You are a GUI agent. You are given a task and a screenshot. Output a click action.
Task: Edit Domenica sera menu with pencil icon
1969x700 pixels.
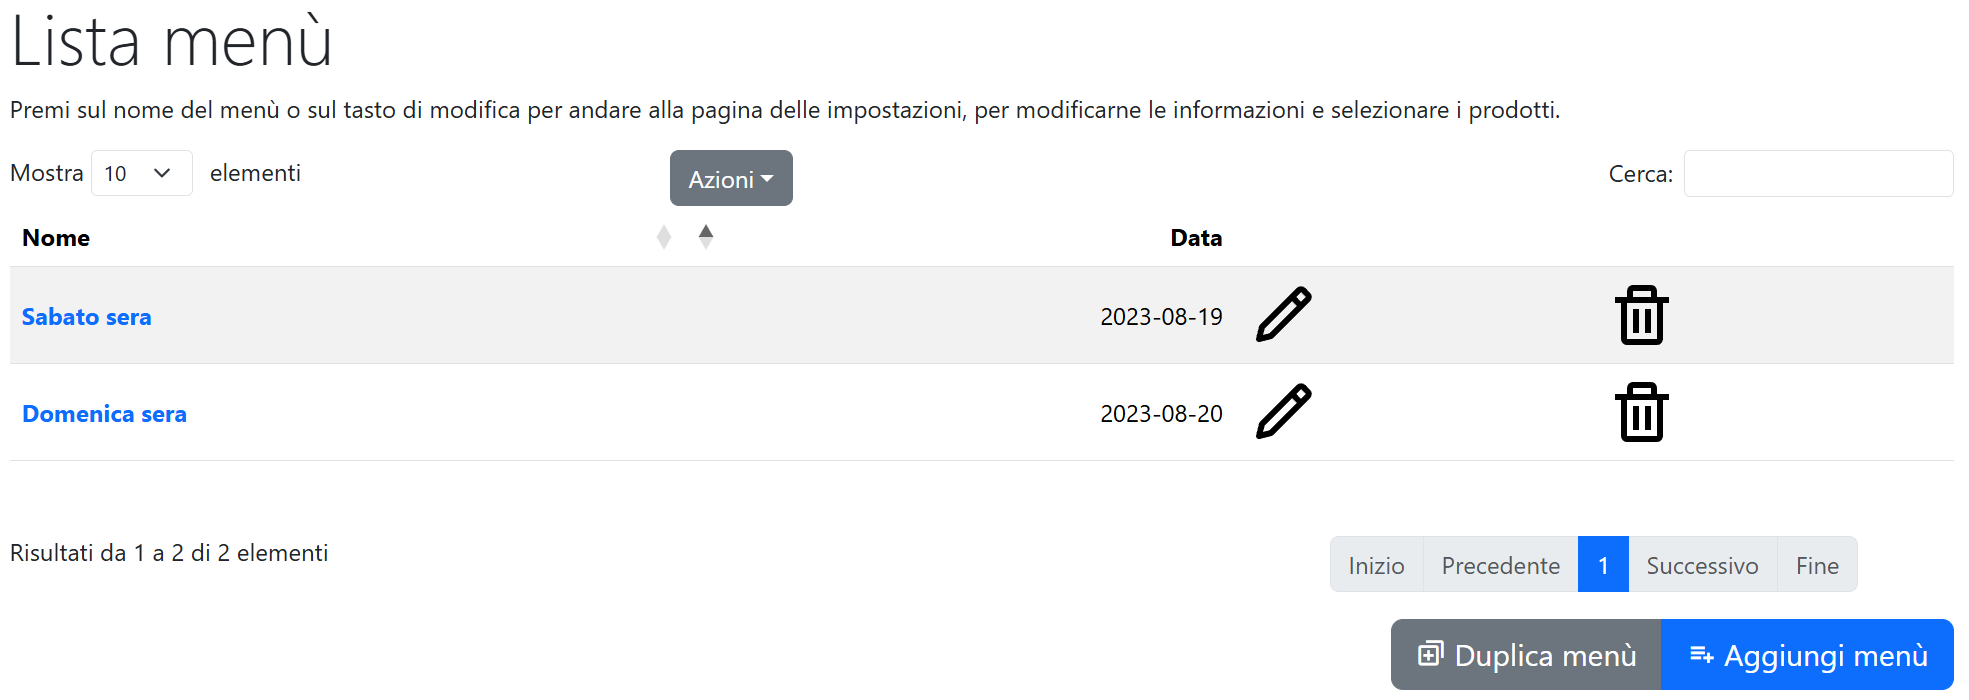point(1283,412)
